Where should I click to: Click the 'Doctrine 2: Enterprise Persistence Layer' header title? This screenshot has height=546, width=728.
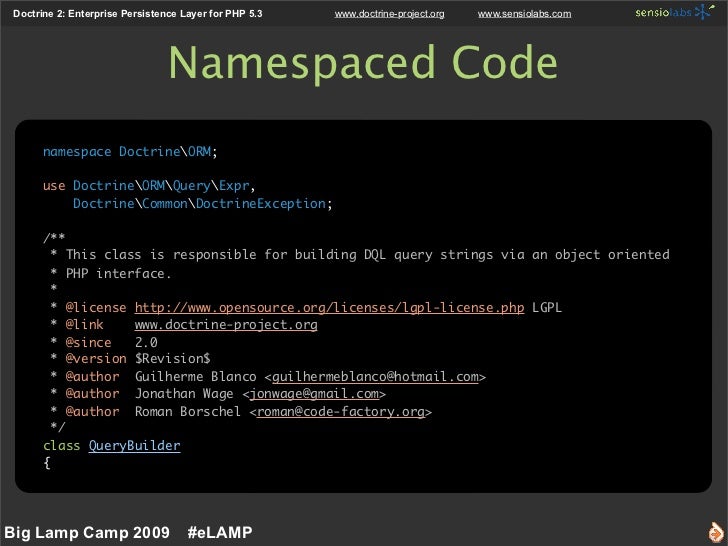[137, 14]
